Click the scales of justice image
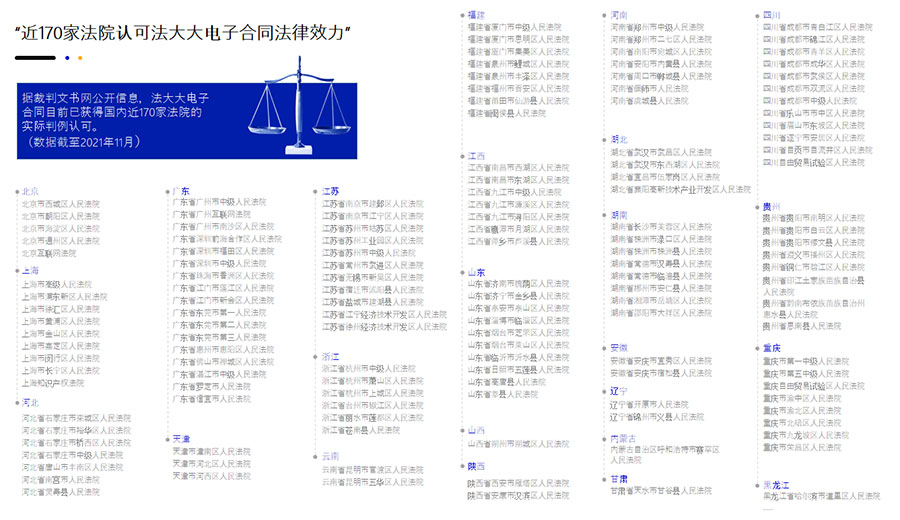Viewport: 900px width, 520px height. point(299,106)
